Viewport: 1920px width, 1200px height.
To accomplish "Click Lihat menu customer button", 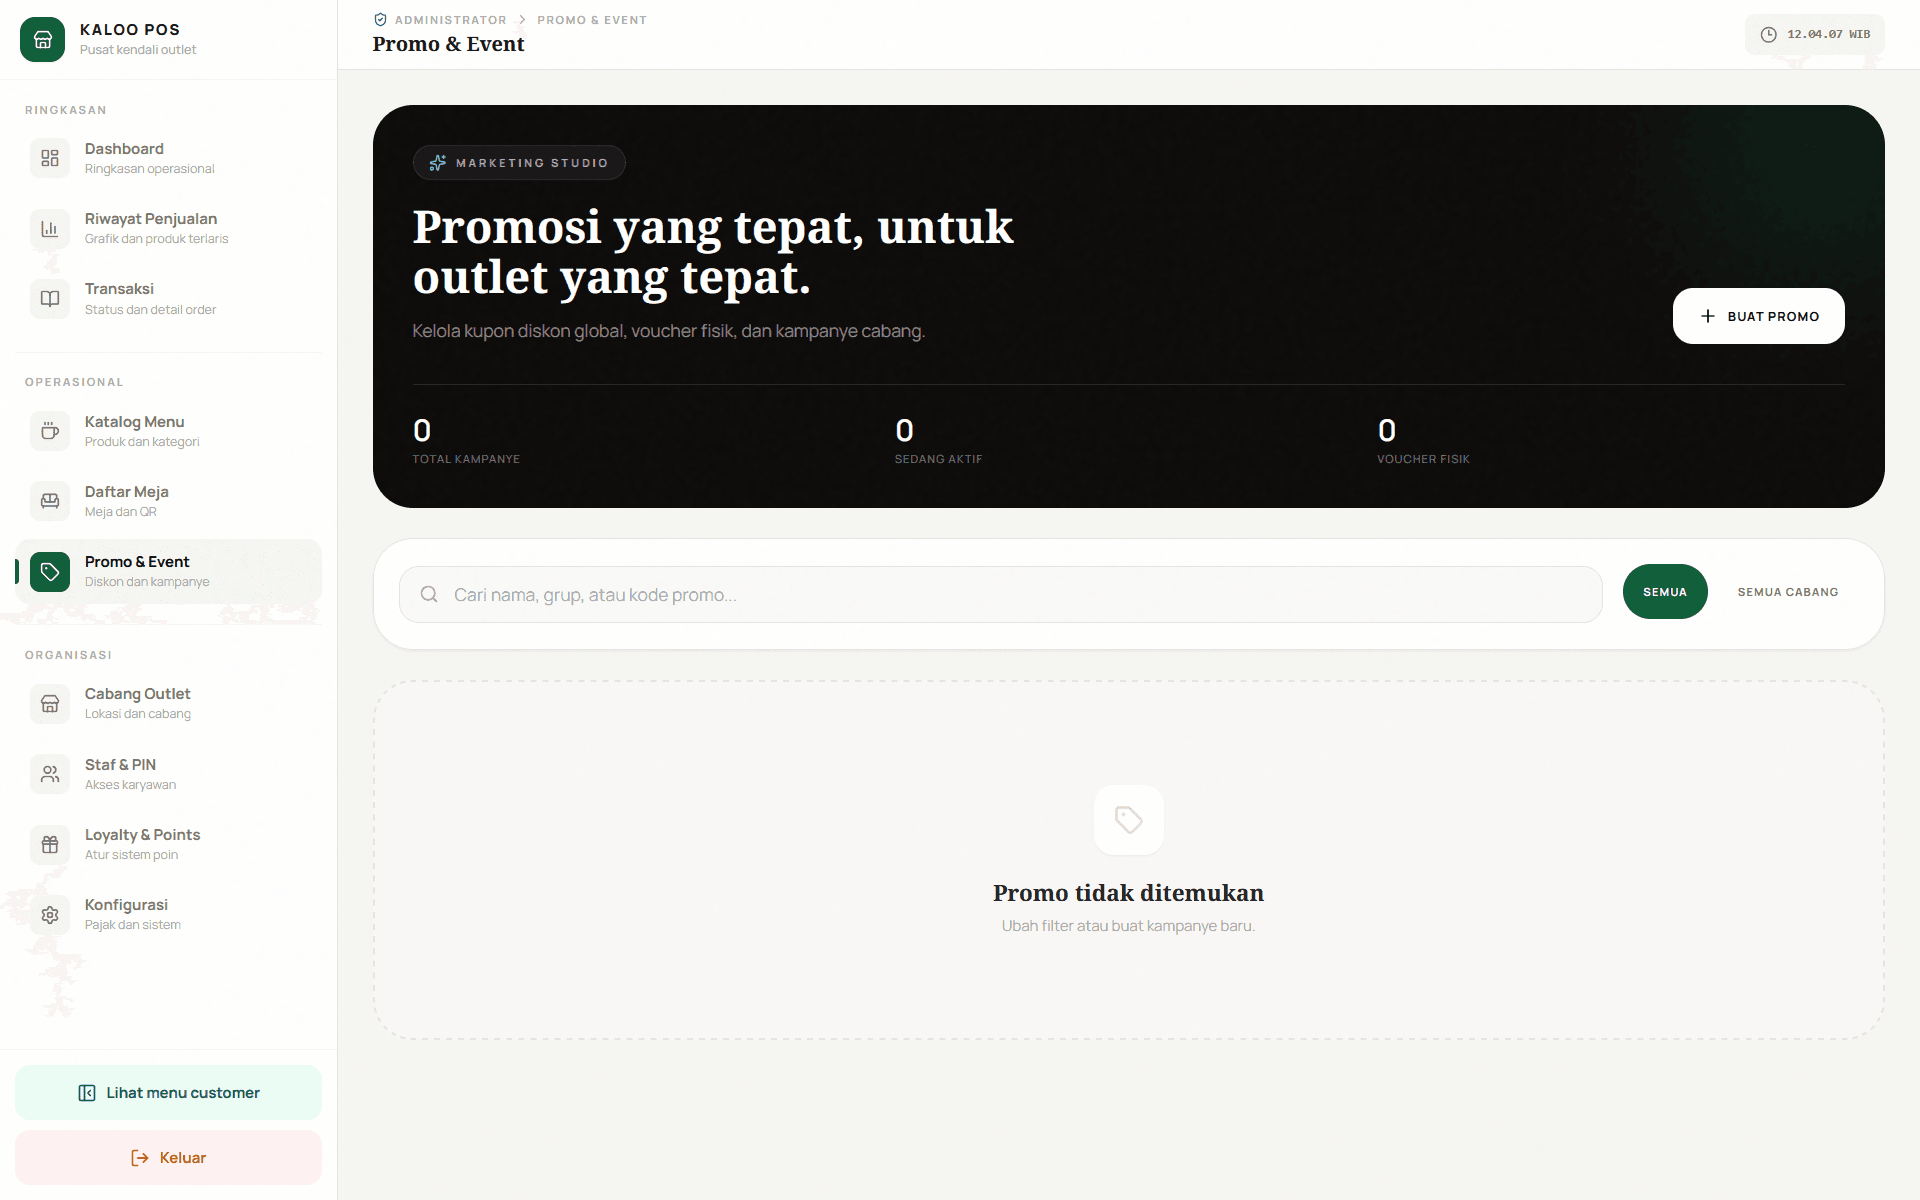I will [x=168, y=1092].
